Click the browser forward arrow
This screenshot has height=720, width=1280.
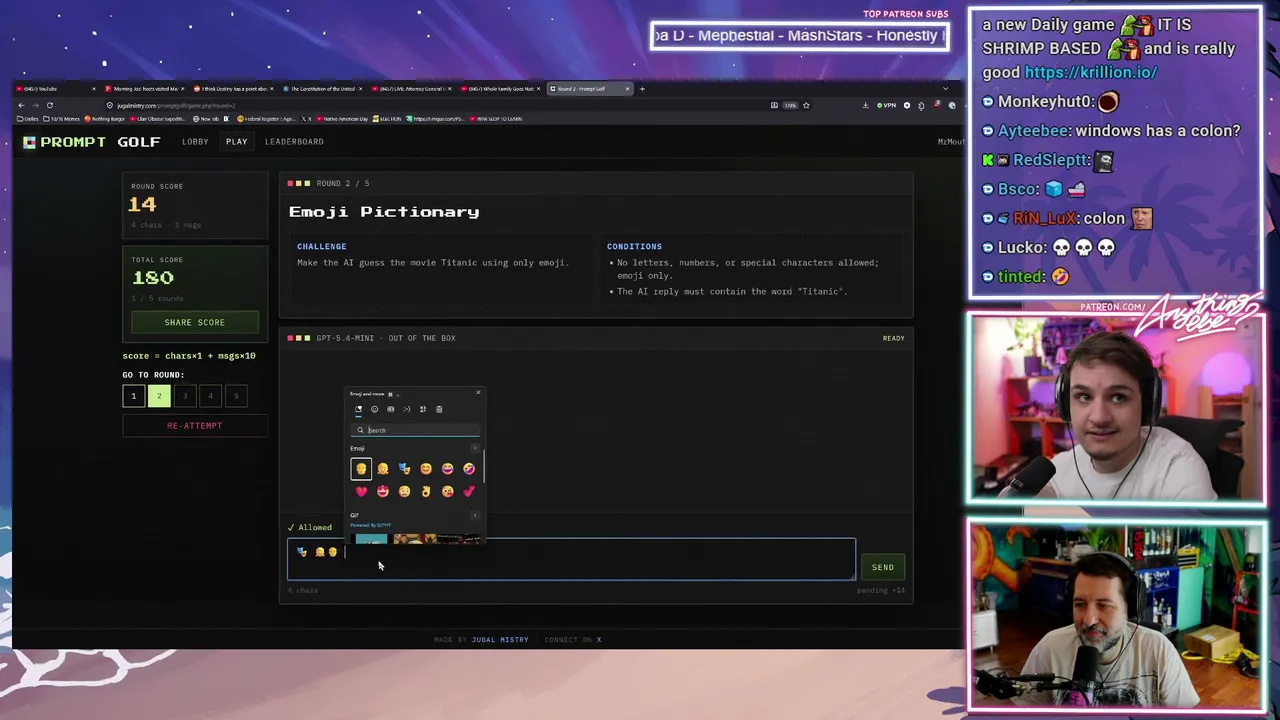pos(35,105)
